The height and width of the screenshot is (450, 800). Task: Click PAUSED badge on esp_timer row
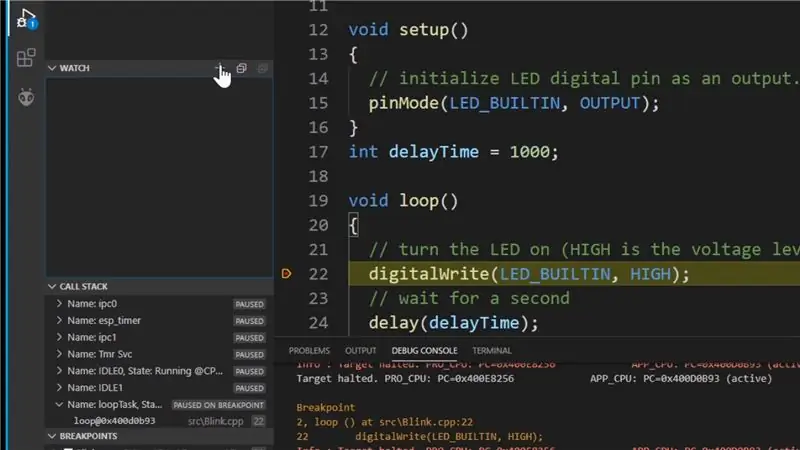[249, 321]
